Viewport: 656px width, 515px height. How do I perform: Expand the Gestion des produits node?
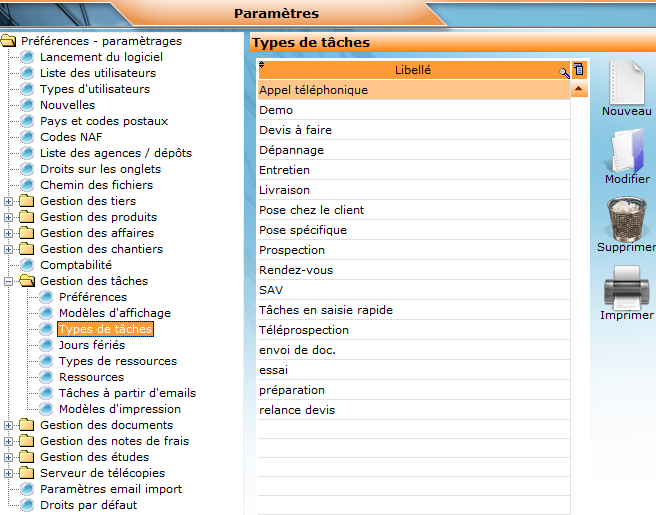coord(8,218)
